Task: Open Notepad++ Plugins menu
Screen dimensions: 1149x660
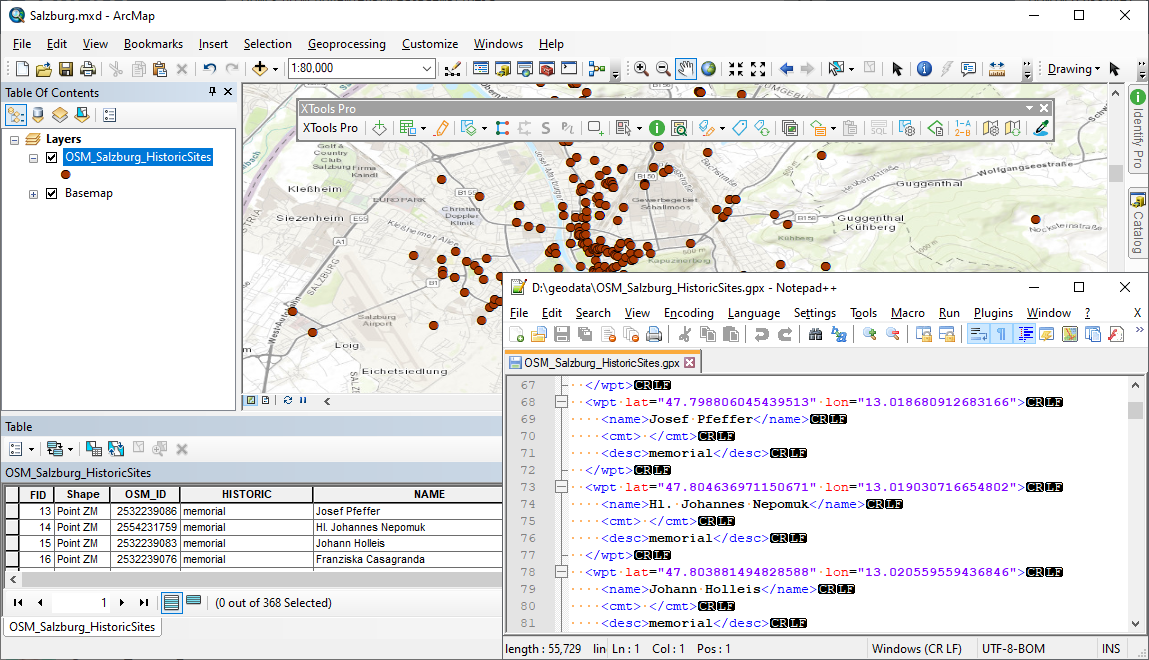Action: [993, 313]
